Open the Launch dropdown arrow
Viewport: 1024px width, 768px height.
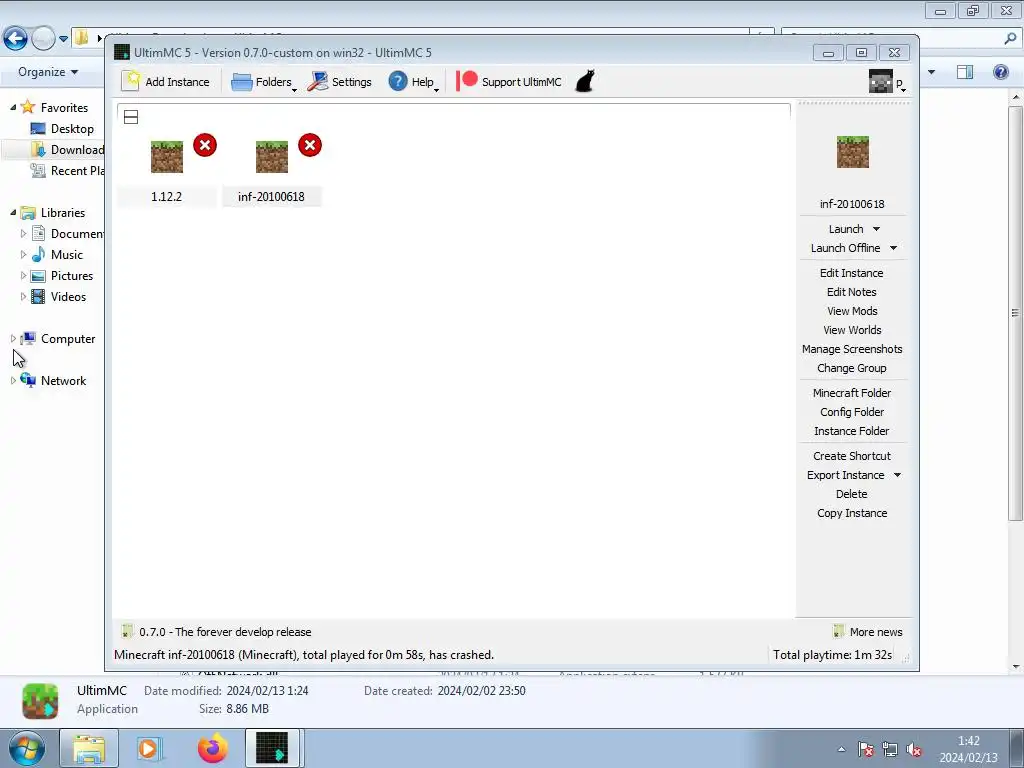876,229
